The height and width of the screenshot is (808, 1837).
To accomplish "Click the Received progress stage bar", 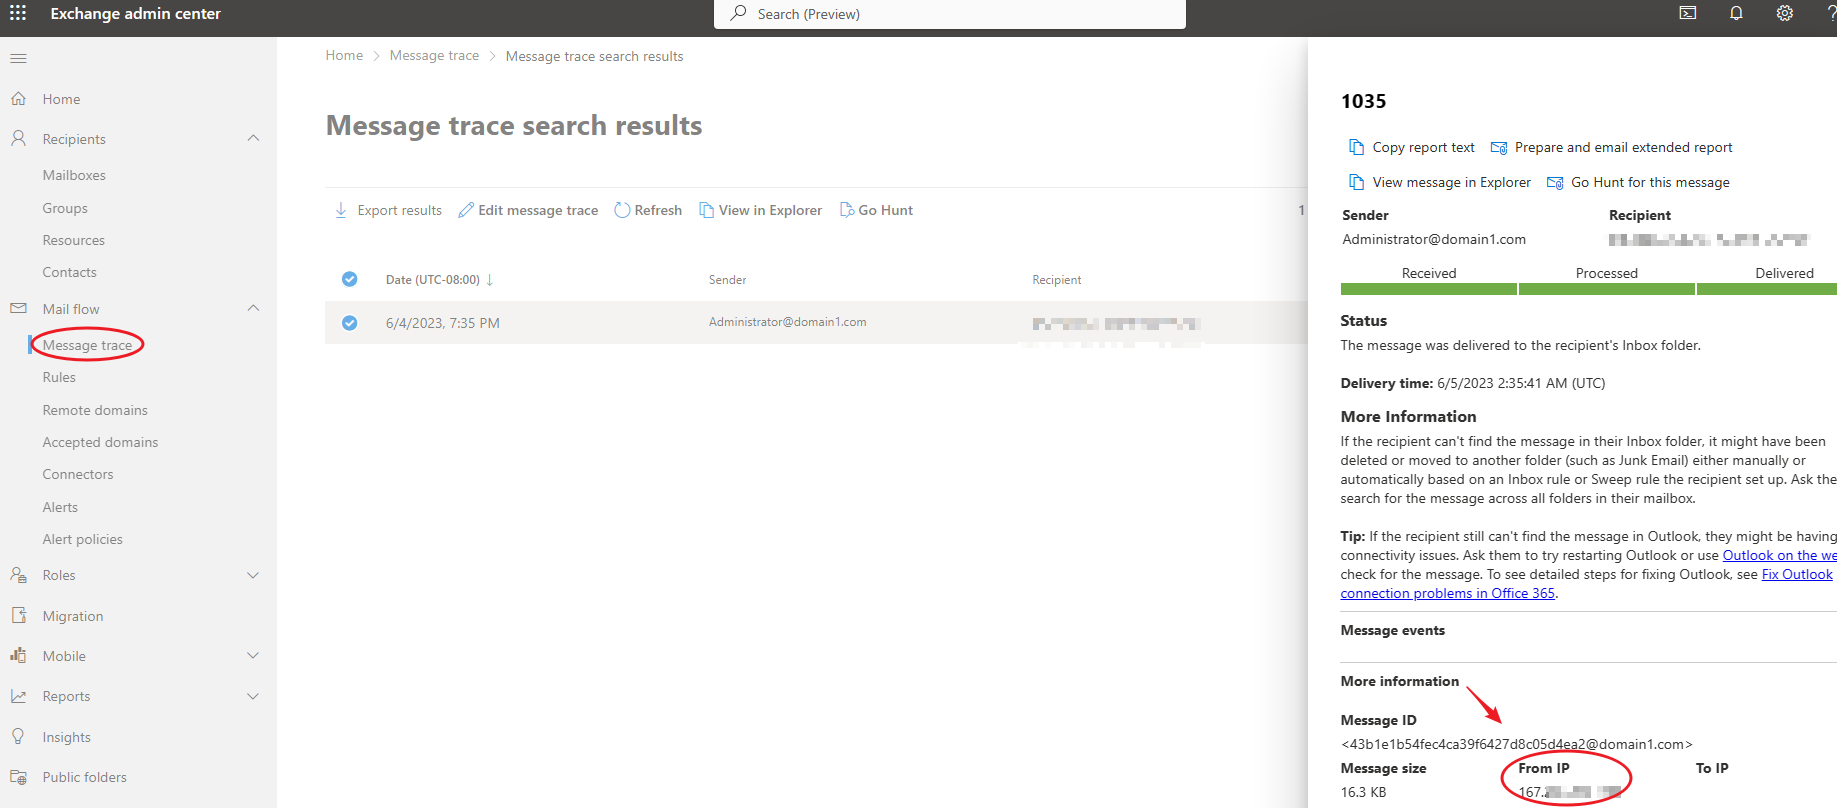I will (x=1428, y=289).
